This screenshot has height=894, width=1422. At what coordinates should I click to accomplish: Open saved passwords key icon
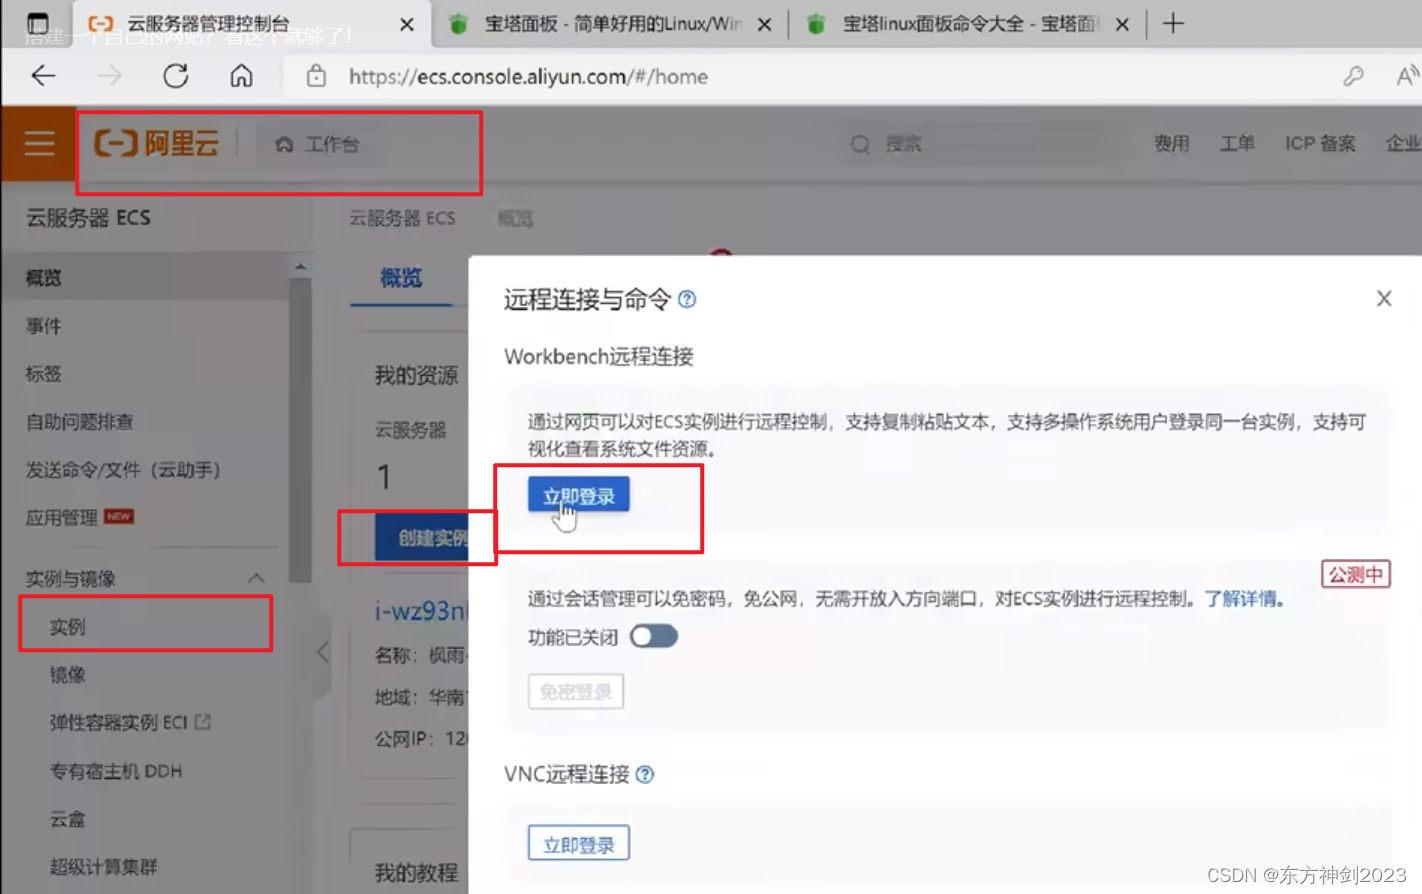[1353, 76]
